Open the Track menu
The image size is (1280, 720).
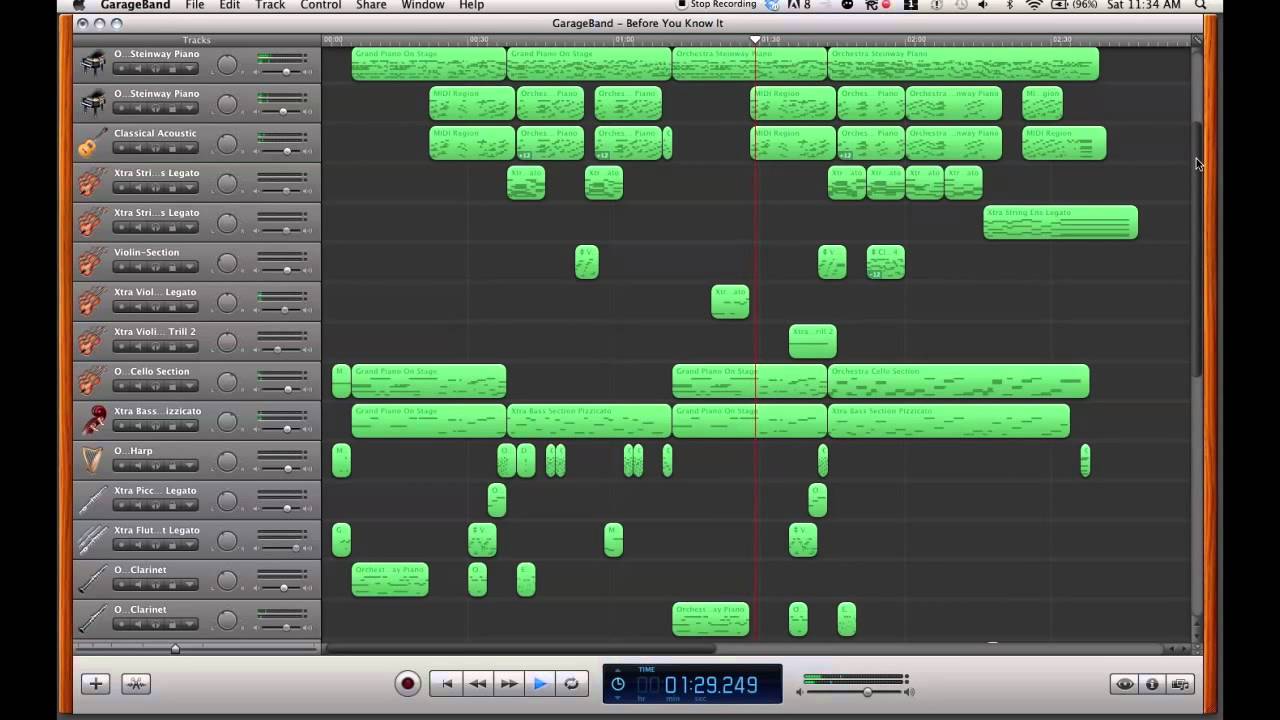(270, 5)
